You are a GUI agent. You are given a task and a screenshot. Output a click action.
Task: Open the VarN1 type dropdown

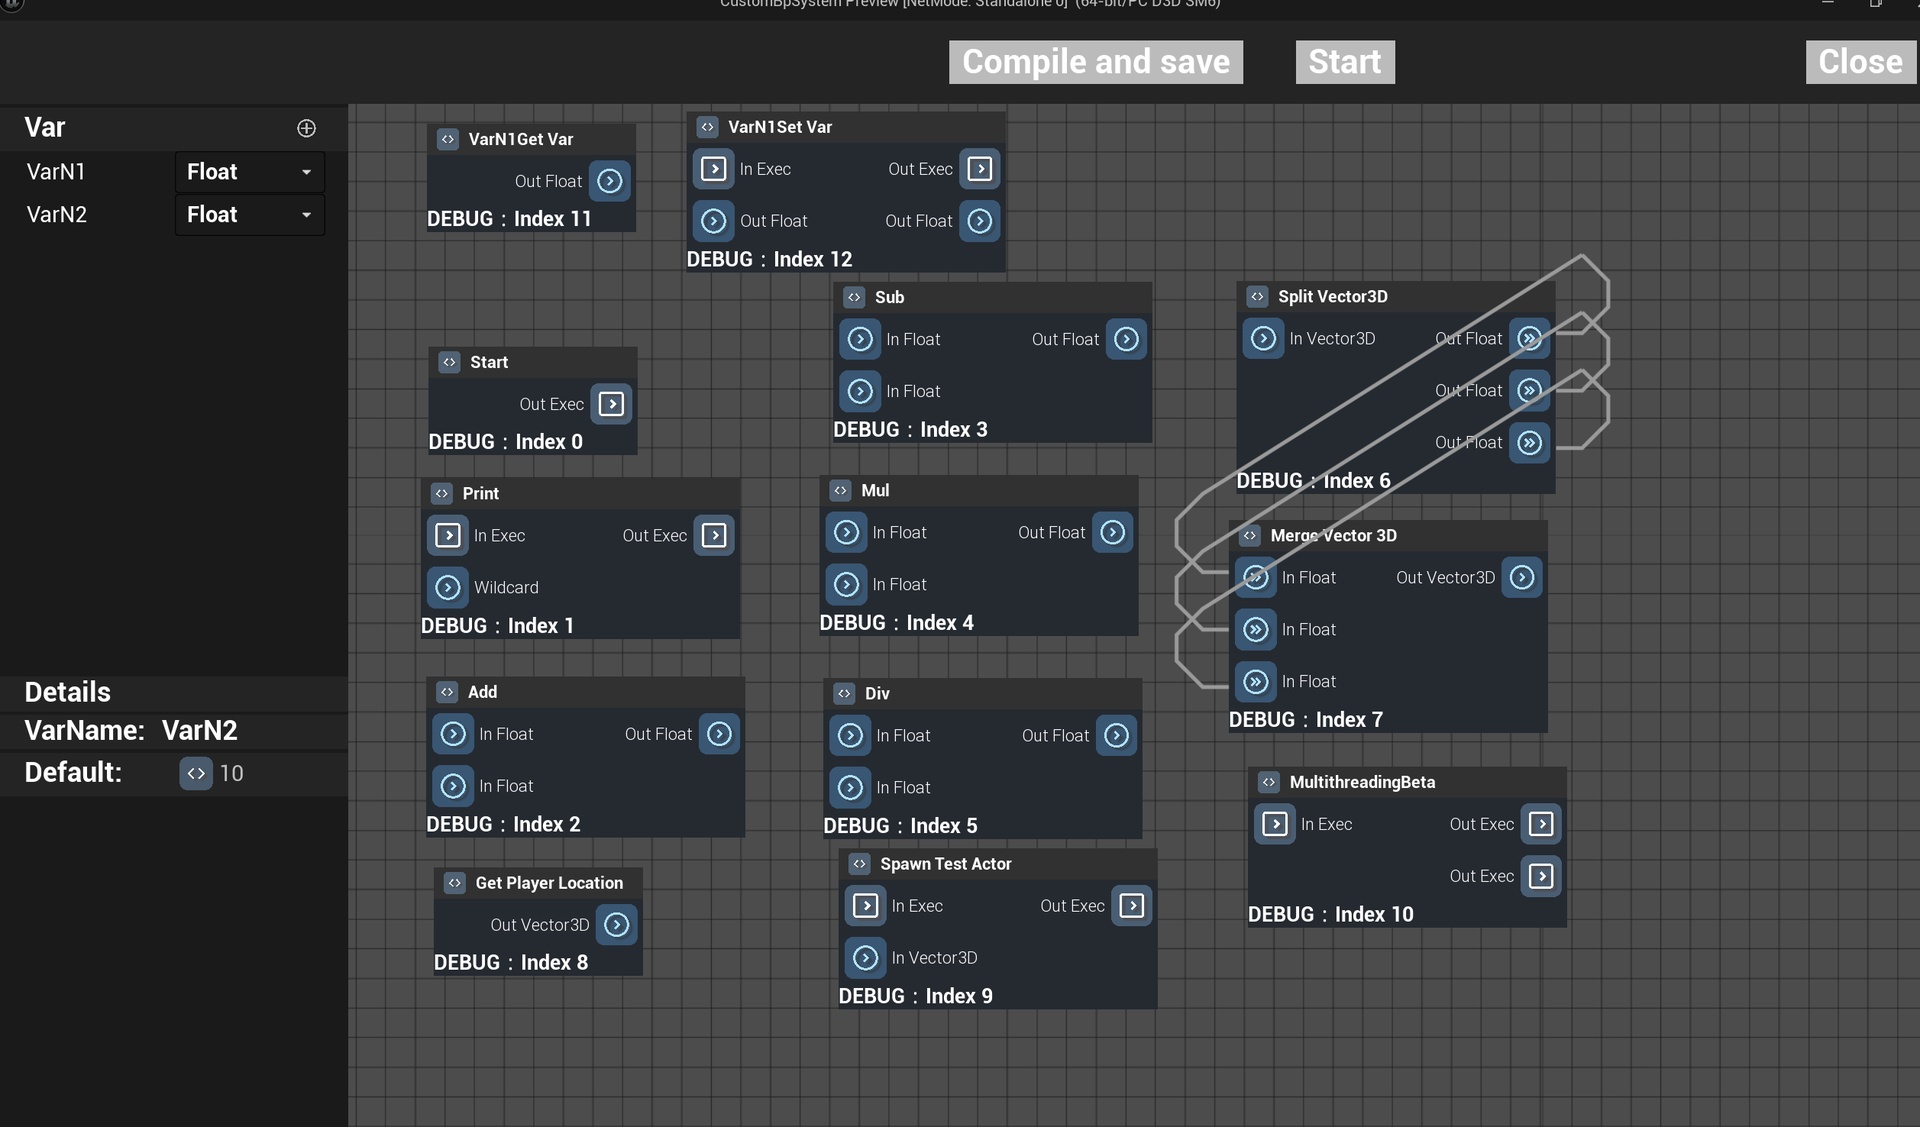pos(248,171)
